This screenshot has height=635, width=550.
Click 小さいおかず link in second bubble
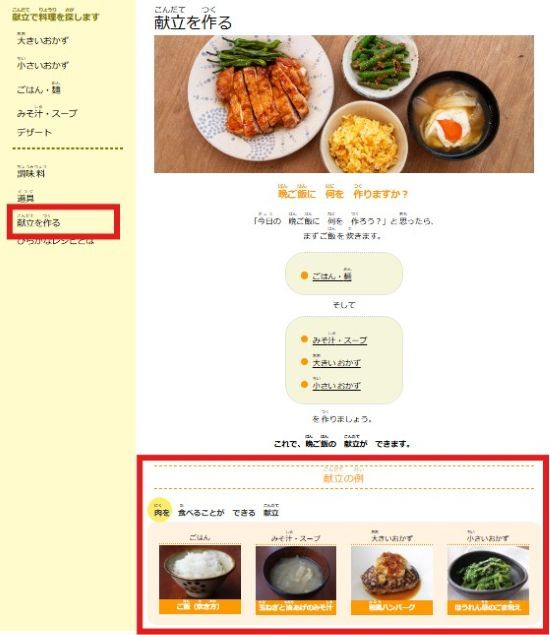tap(336, 384)
